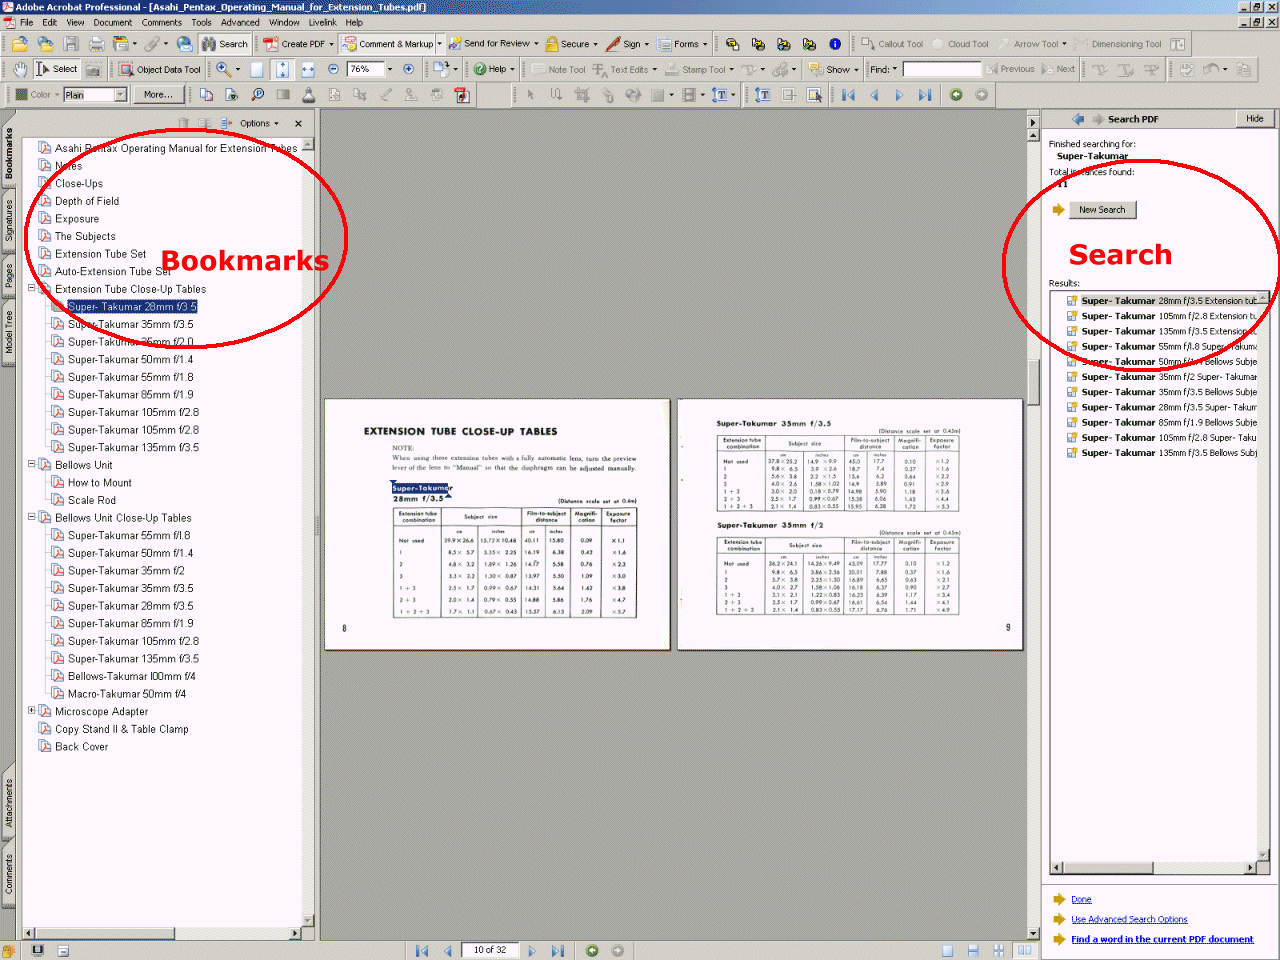This screenshot has height=960, width=1280.
Task: Switch to the Pages side tab
Action: coord(8,274)
